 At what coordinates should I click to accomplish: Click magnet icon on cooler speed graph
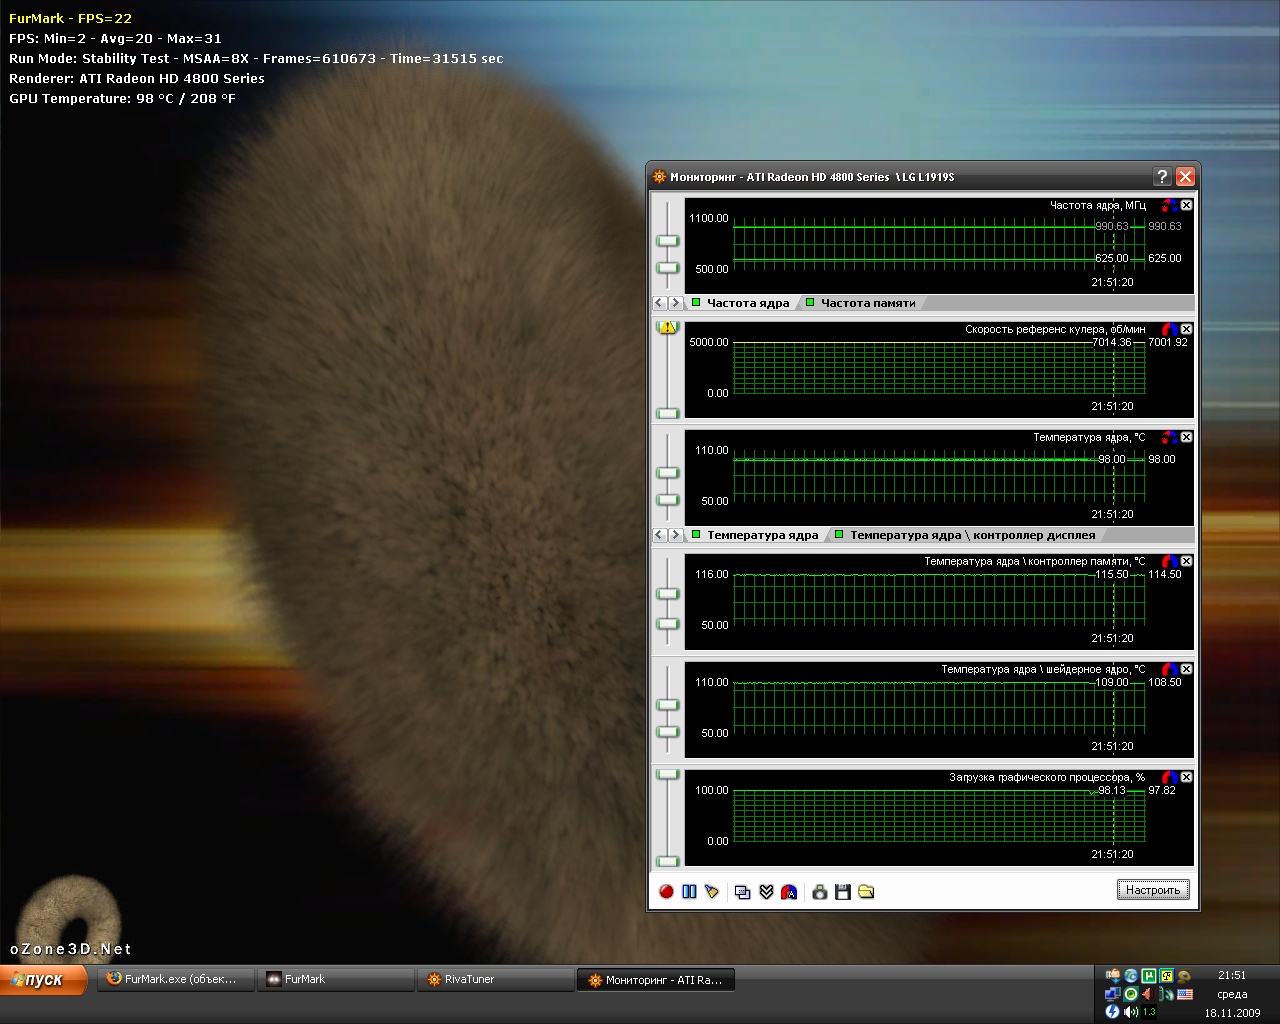[x=1169, y=329]
